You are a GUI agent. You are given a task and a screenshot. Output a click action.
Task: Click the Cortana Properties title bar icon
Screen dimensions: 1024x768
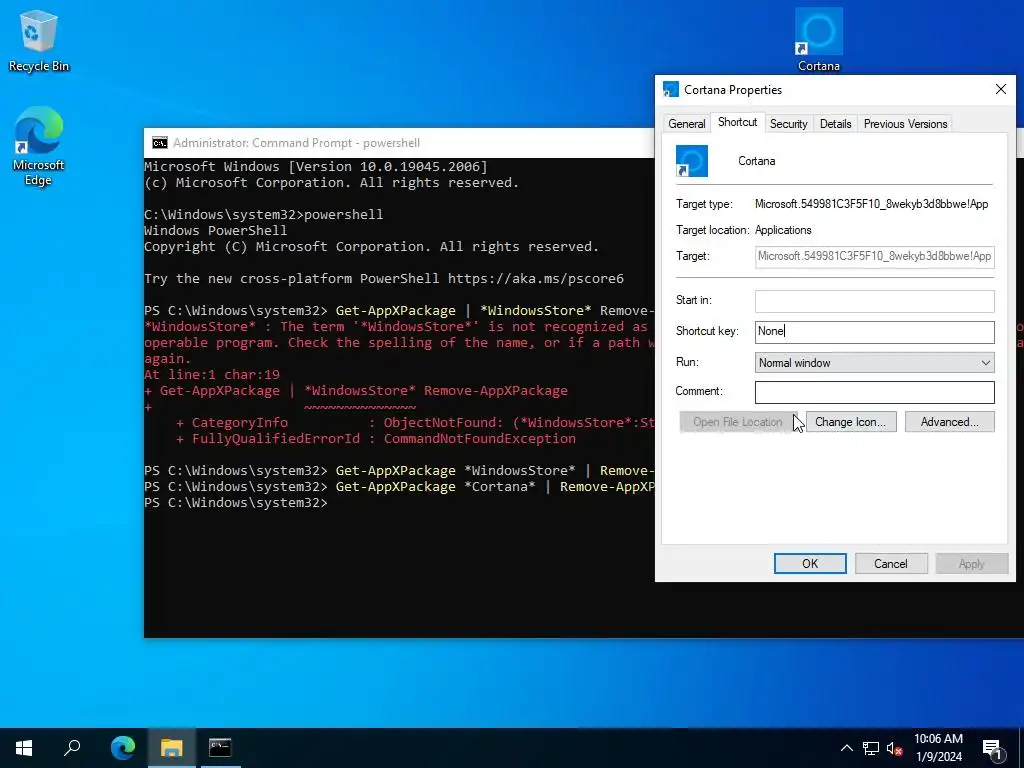671,89
